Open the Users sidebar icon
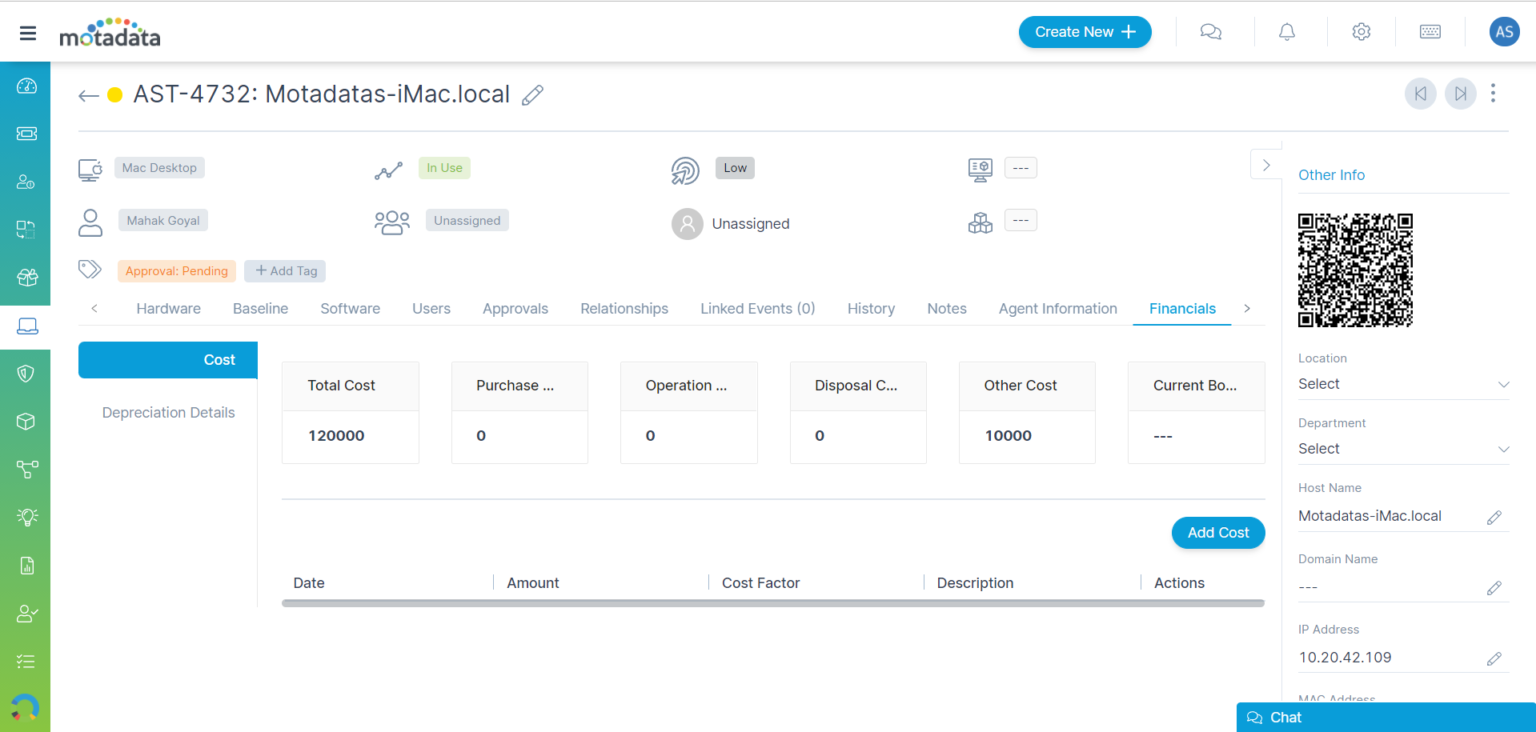Viewport: 1536px width, 732px height. point(25,181)
